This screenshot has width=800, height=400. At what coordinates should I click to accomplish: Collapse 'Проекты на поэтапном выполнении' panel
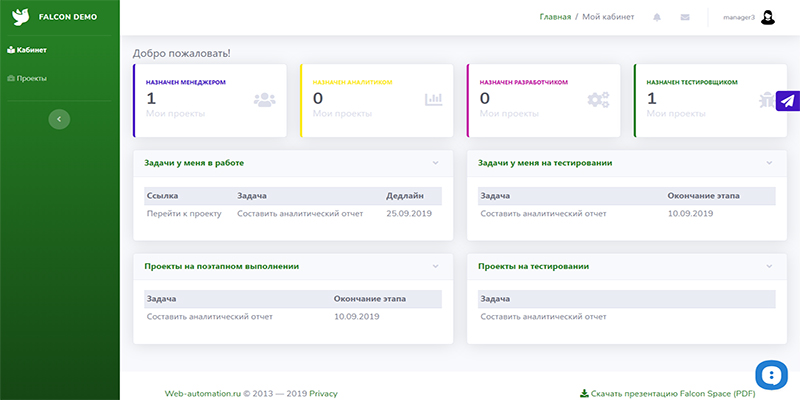point(435,266)
